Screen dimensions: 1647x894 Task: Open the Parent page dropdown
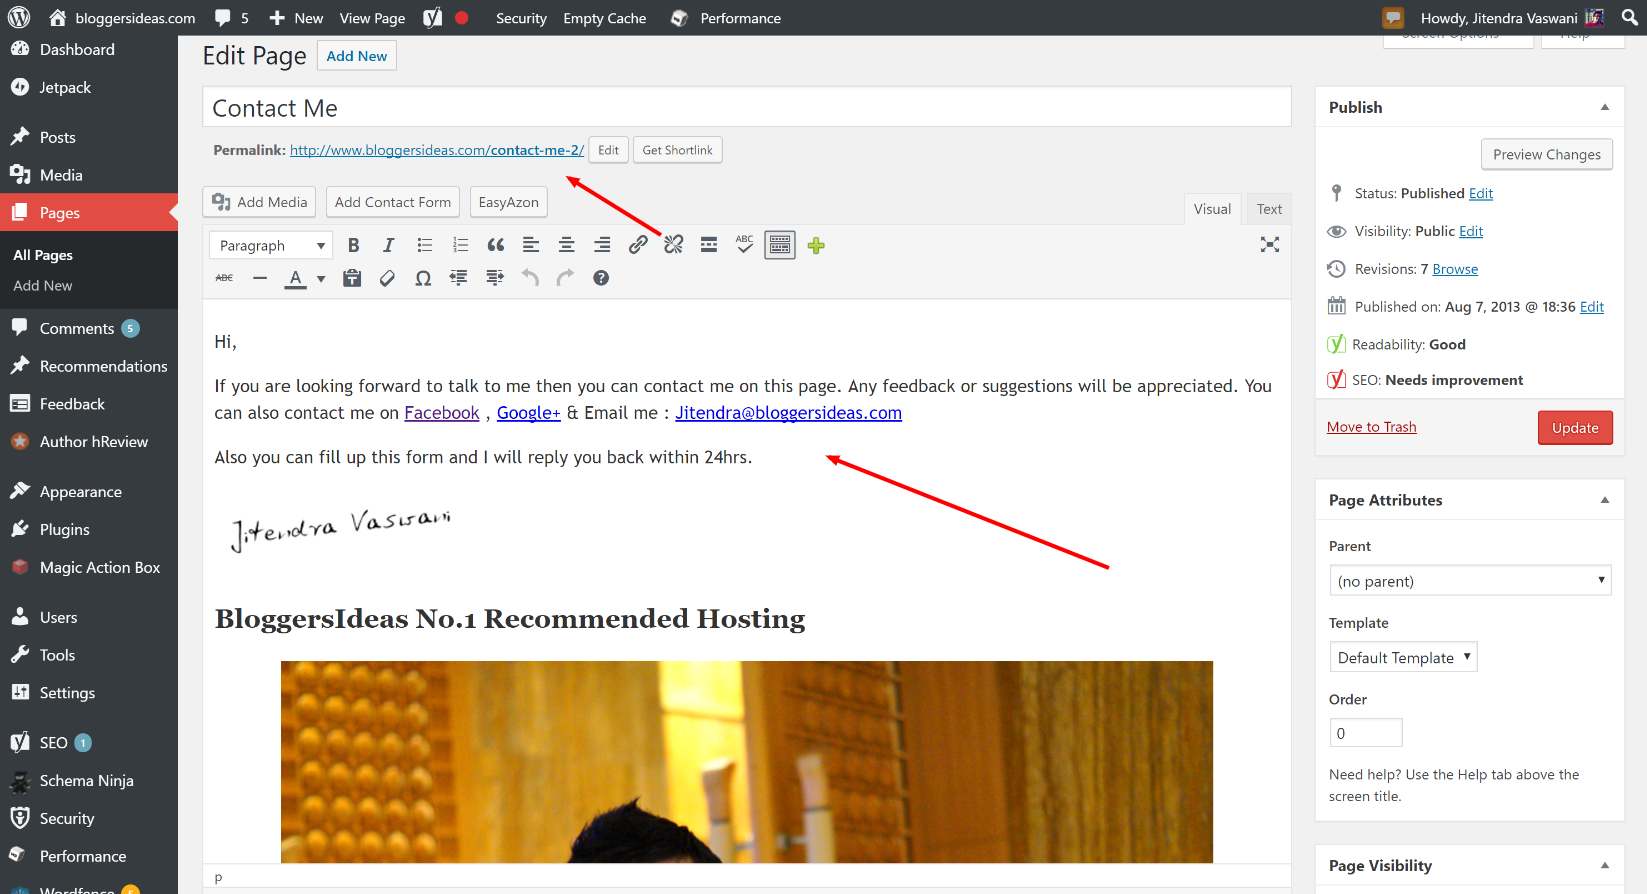click(x=1470, y=581)
